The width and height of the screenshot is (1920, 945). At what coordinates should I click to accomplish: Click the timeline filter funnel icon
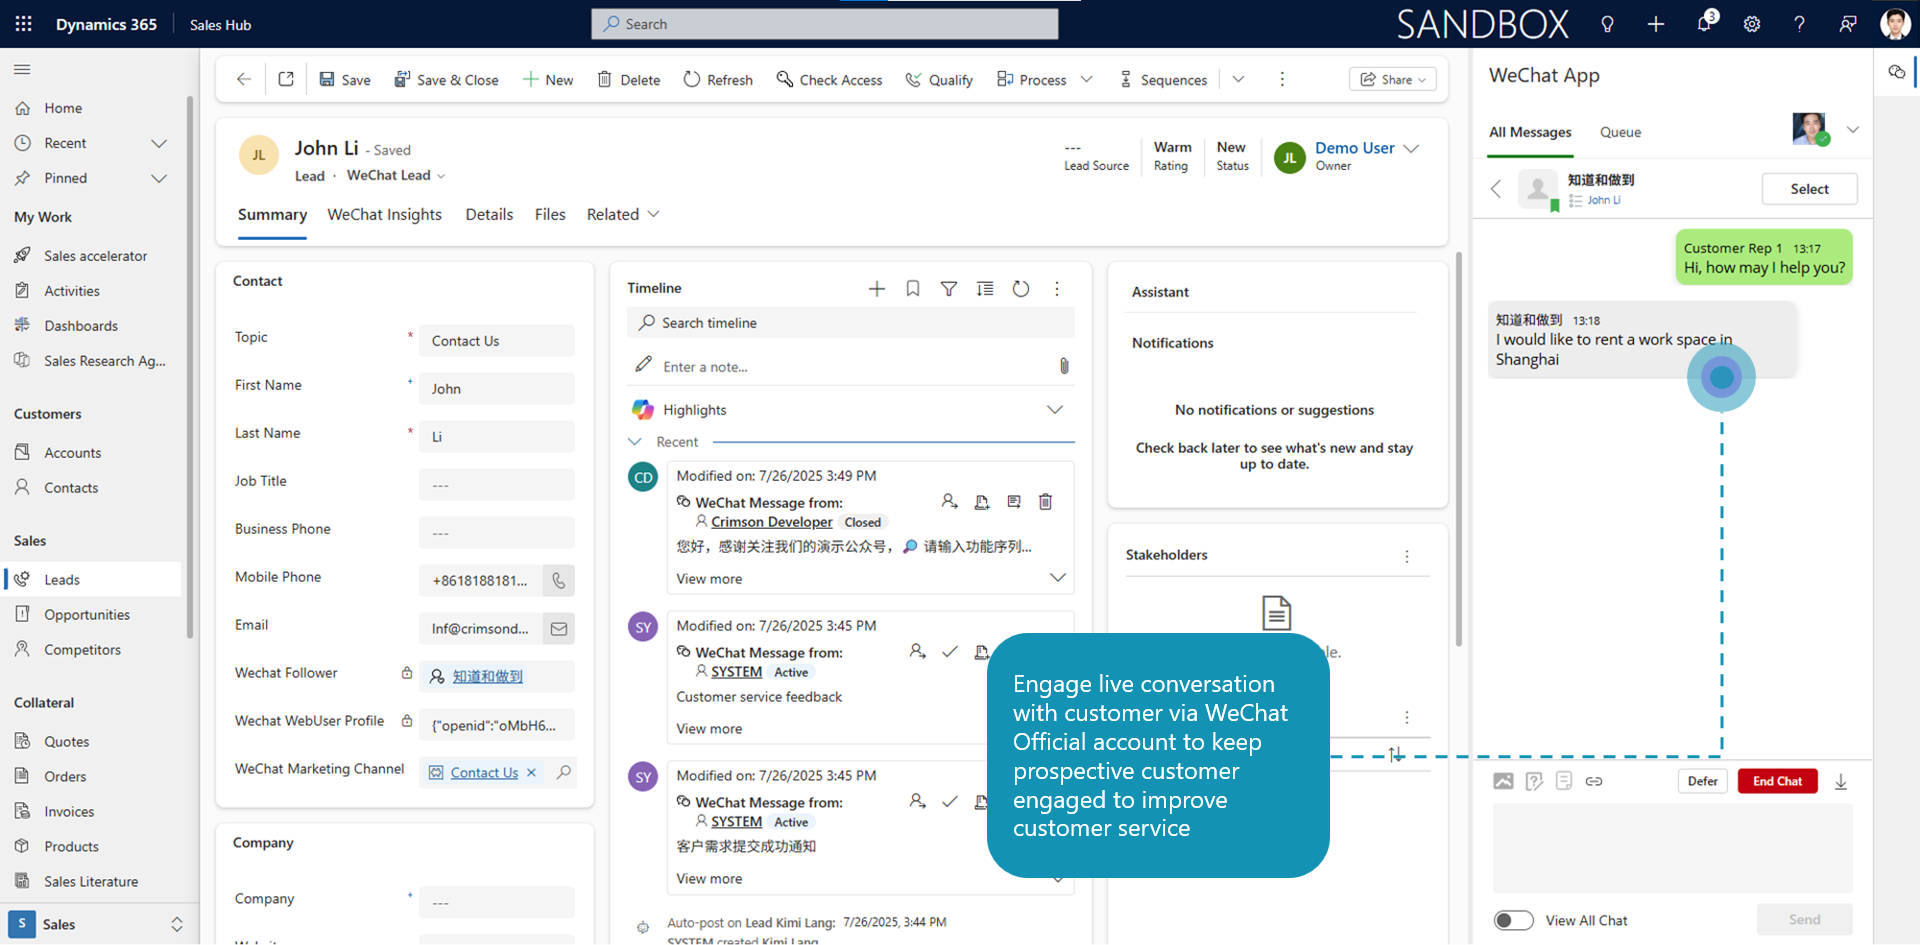[948, 289]
